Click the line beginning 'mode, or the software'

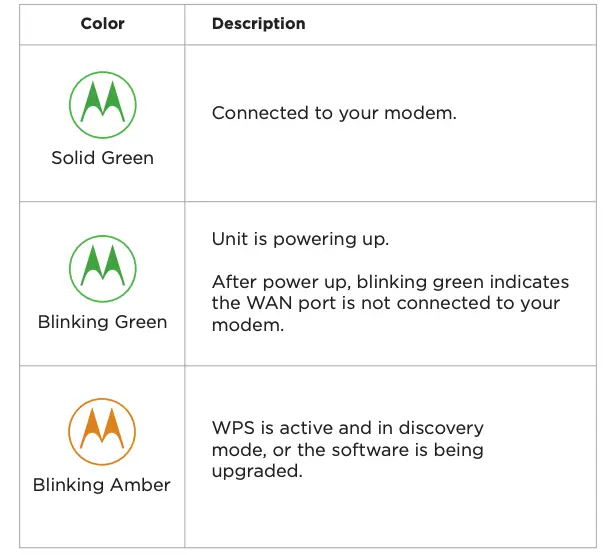347,450
